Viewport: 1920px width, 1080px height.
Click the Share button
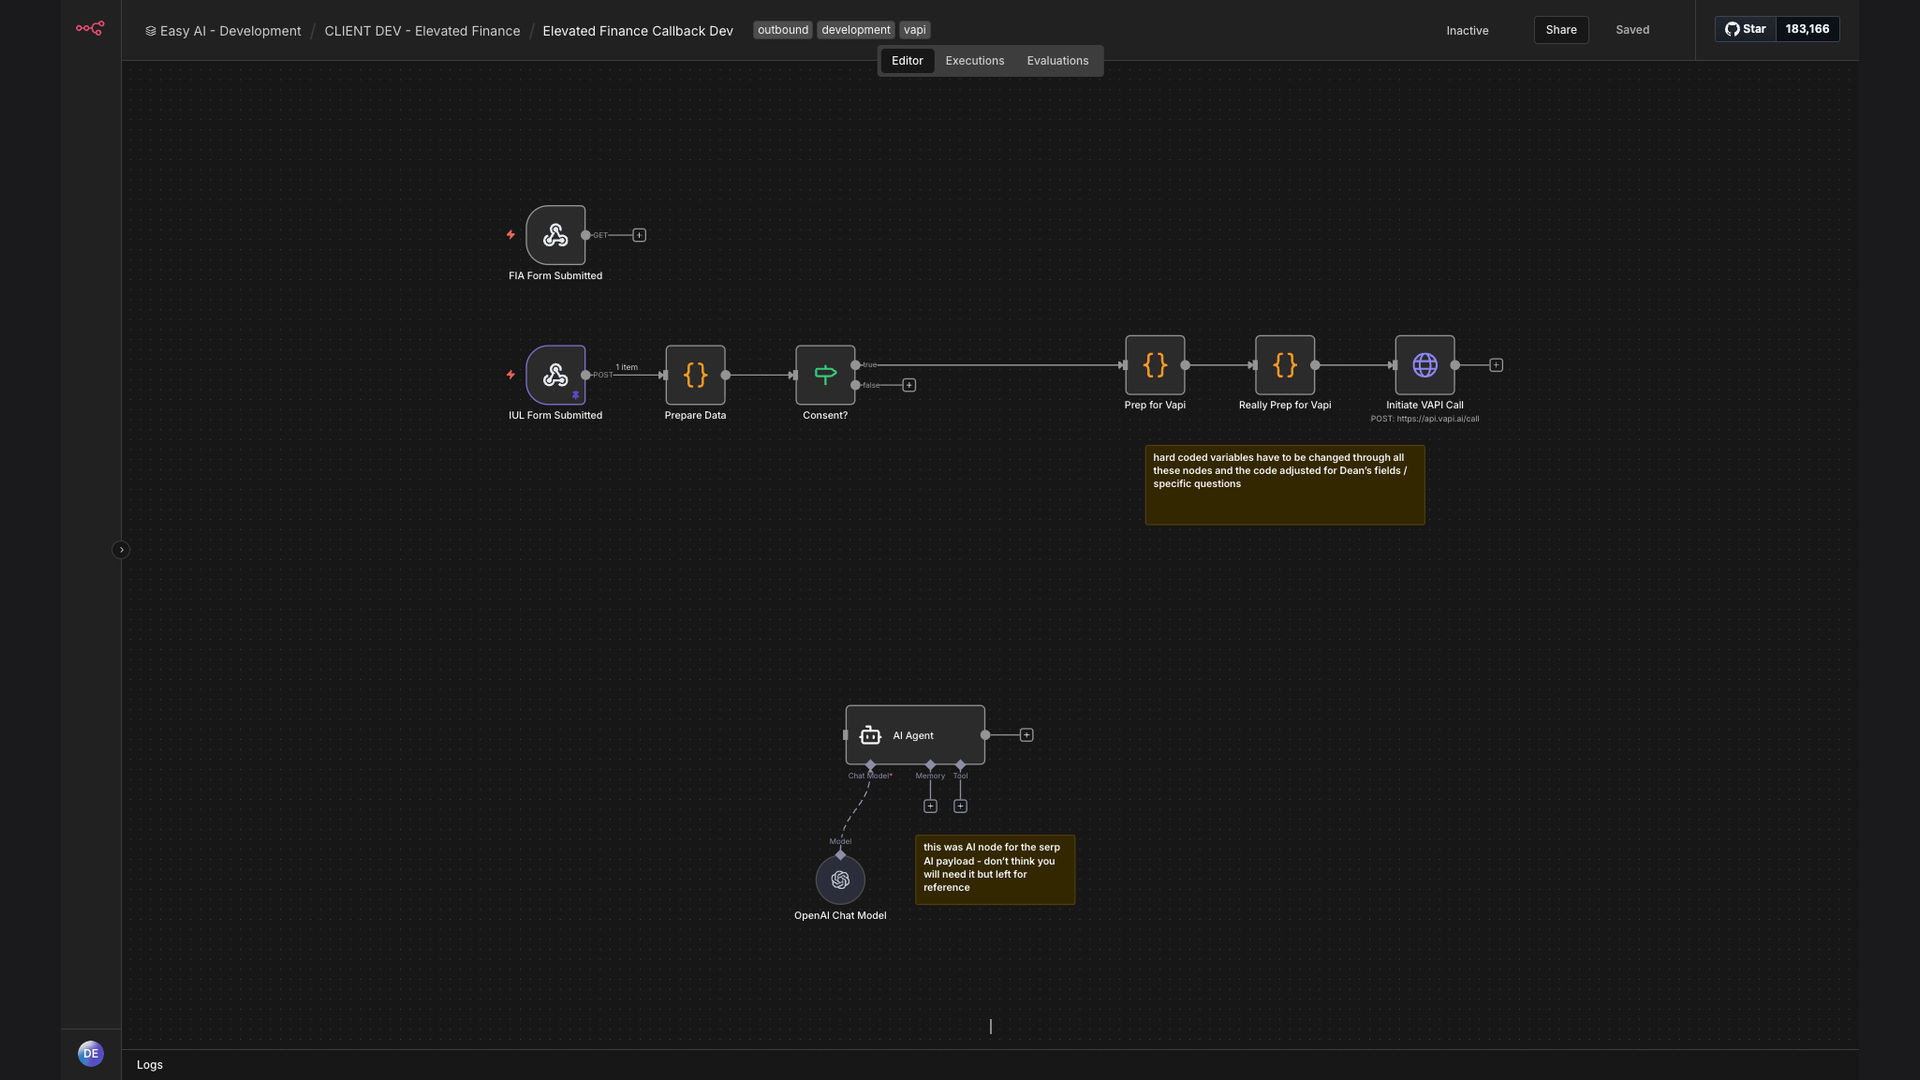click(x=1561, y=30)
